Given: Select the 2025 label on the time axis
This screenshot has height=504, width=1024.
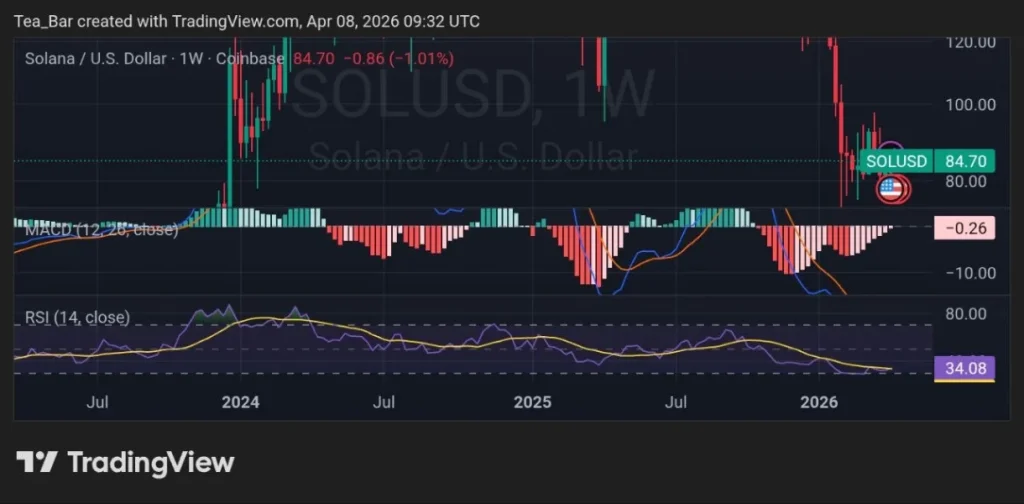Looking at the screenshot, I should tap(532, 403).
